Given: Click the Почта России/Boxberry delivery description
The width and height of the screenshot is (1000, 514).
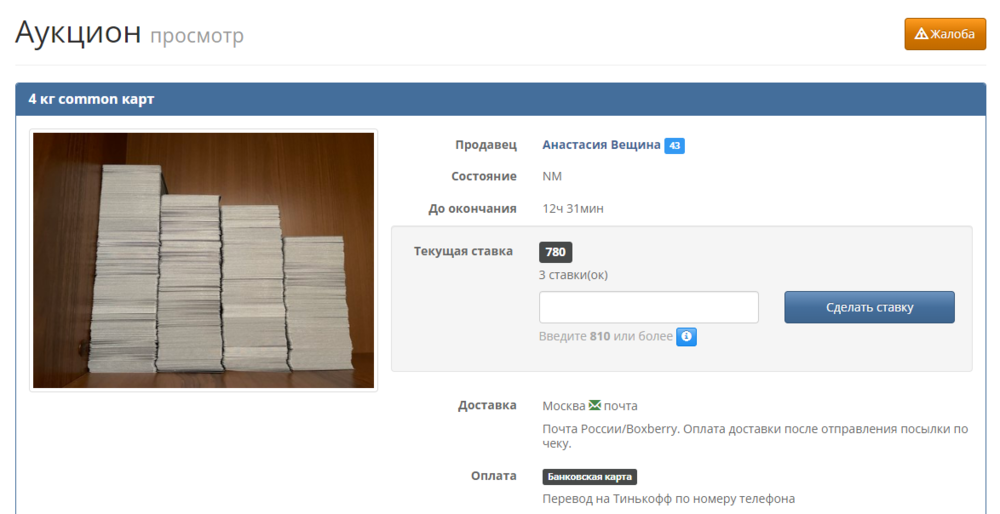Looking at the screenshot, I should tap(755, 436).
